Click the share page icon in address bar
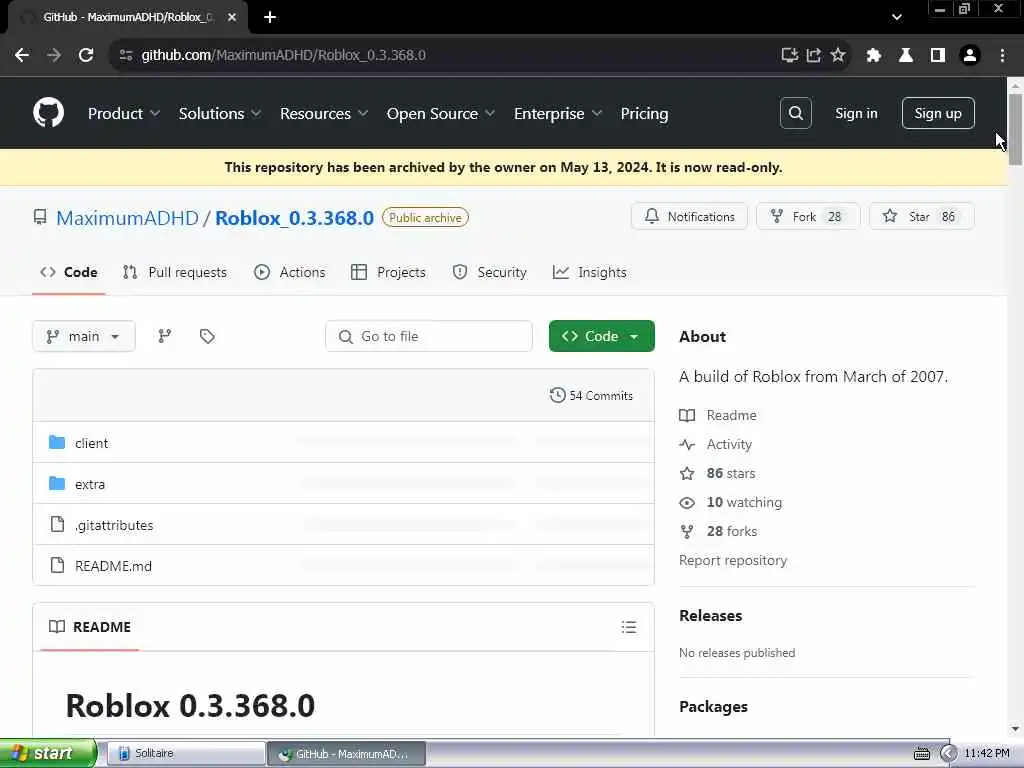Image resolution: width=1024 pixels, height=768 pixels. [x=814, y=55]
